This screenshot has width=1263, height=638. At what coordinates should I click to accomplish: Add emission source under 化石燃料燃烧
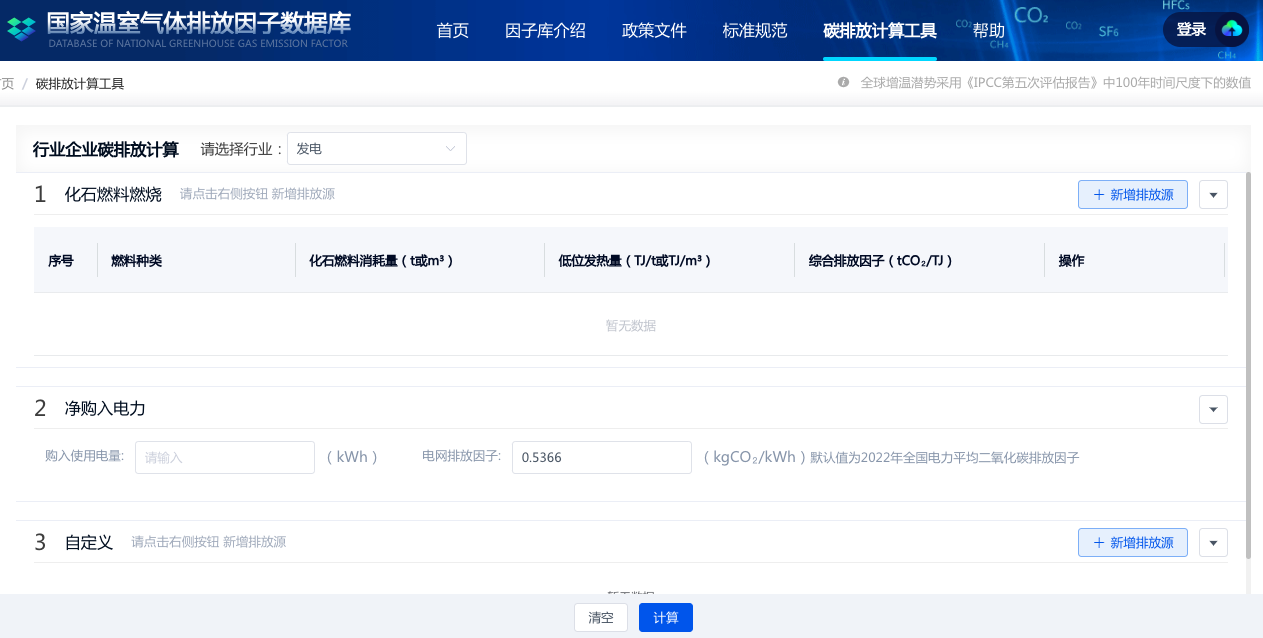pyautogui.click(x=1132, y=195)
